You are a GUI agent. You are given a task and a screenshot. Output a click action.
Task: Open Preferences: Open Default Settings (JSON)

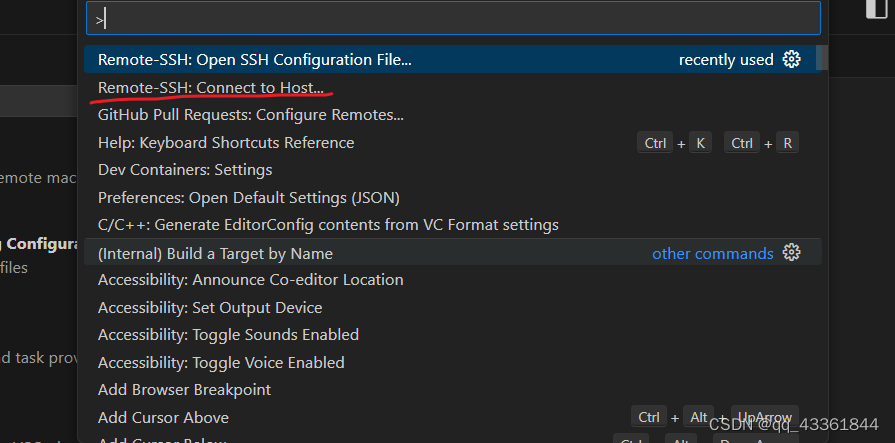pos(453,198)
